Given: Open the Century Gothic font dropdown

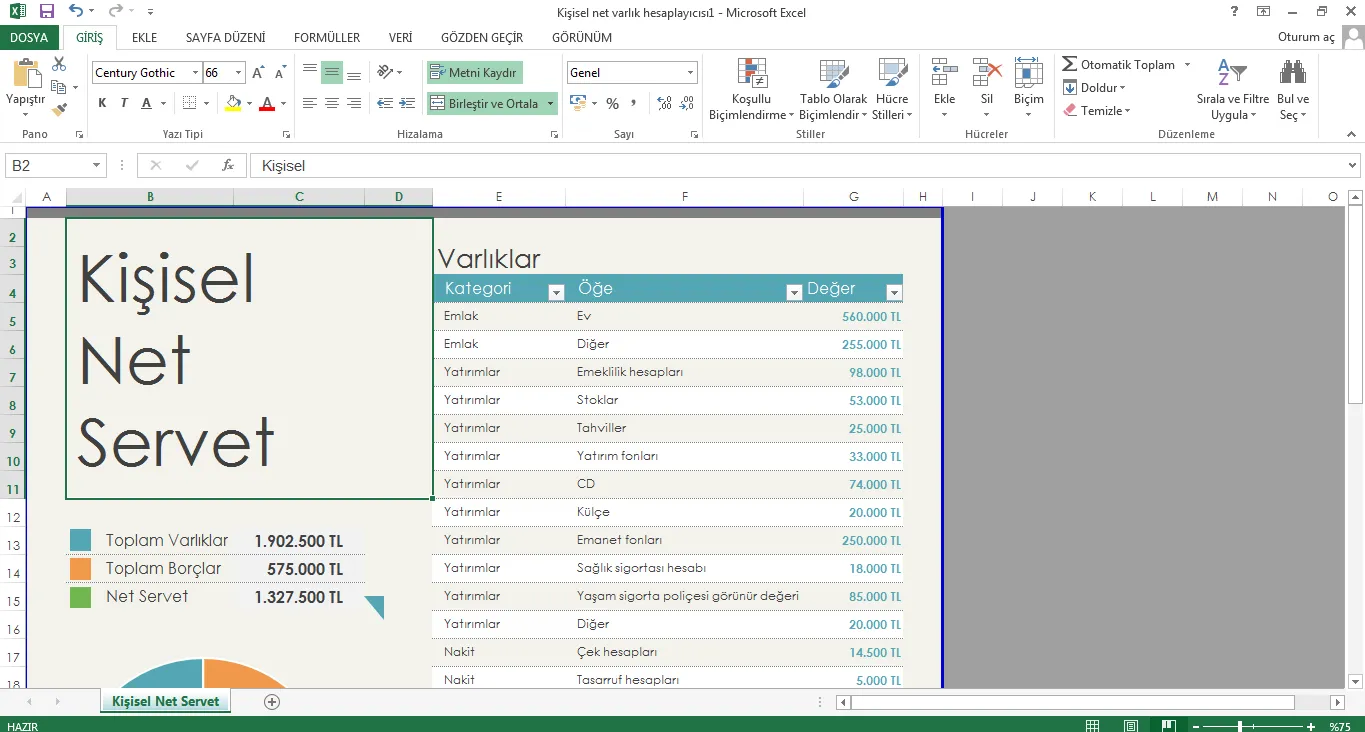Looking at the screenshot, I should (x=195, y=73).
